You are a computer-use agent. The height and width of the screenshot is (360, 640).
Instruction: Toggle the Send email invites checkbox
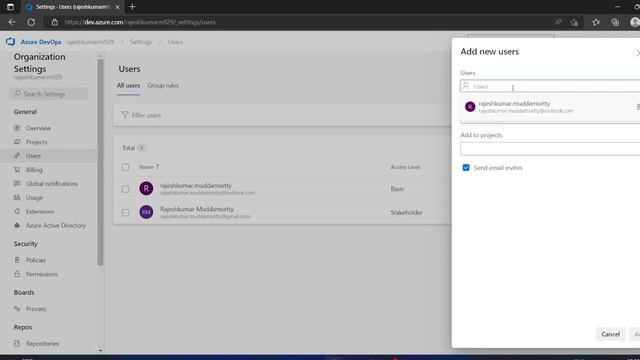tap(466, 168)
